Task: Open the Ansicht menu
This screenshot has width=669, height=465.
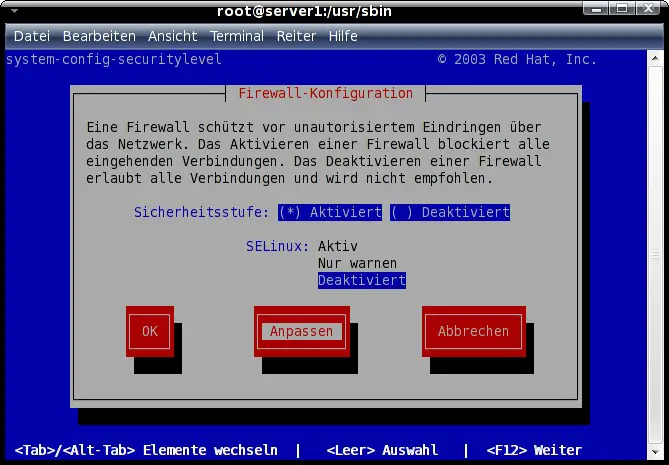Action: pos(172,36)
